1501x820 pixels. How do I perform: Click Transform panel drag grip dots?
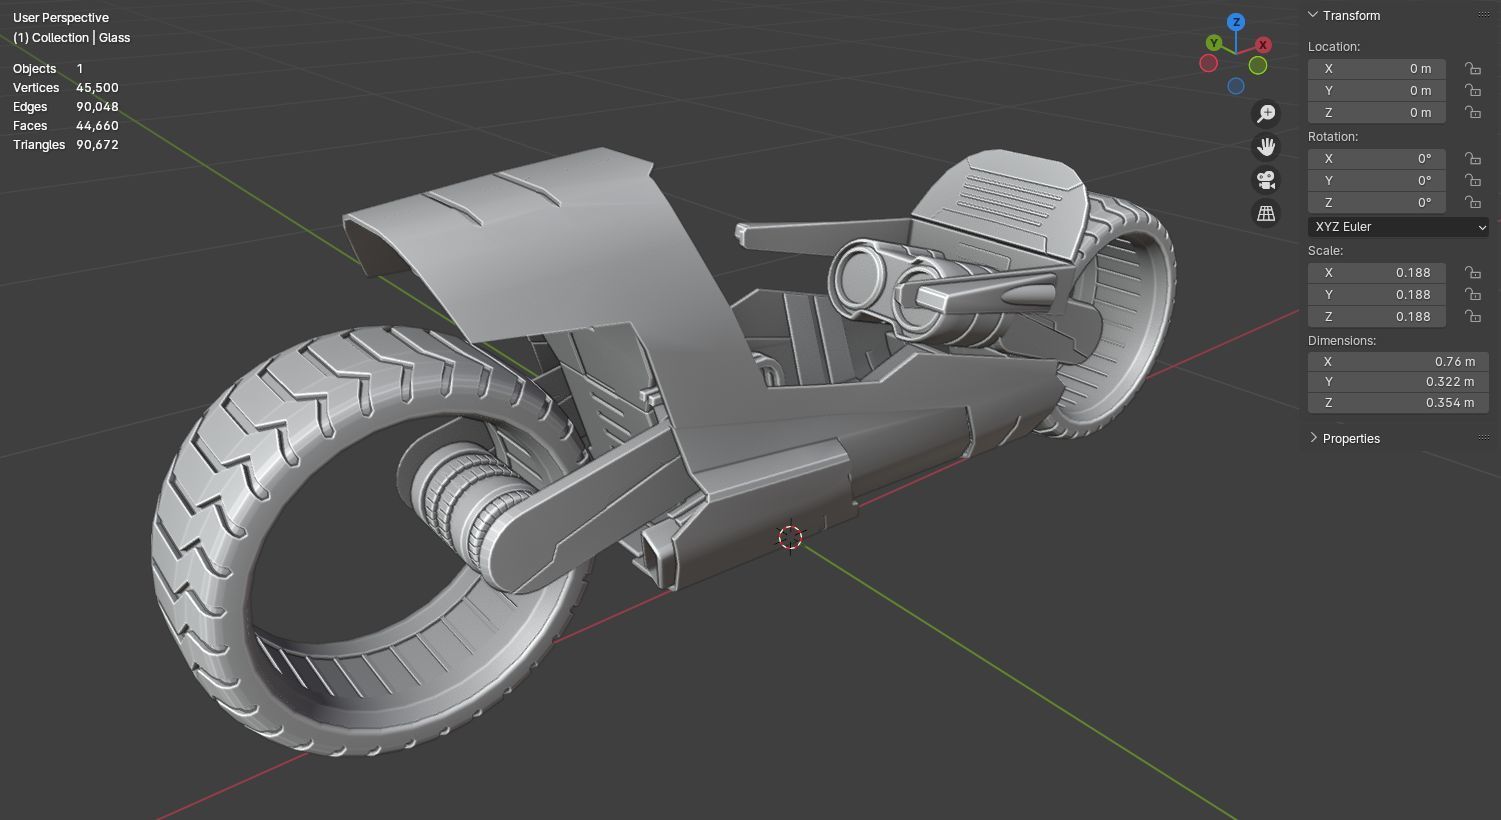point(1483,15)
